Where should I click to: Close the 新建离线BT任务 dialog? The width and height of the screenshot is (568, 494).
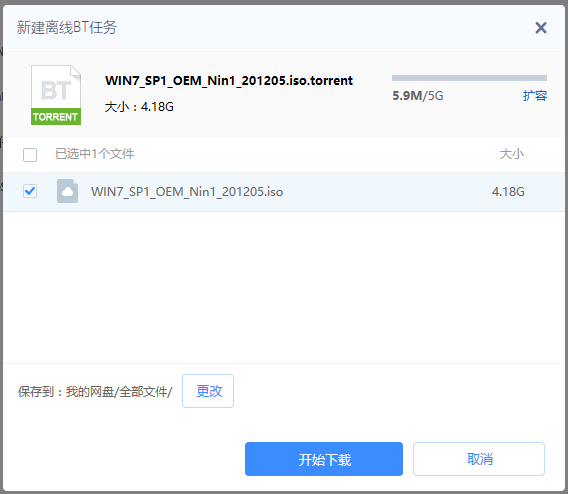coord(541,28)
